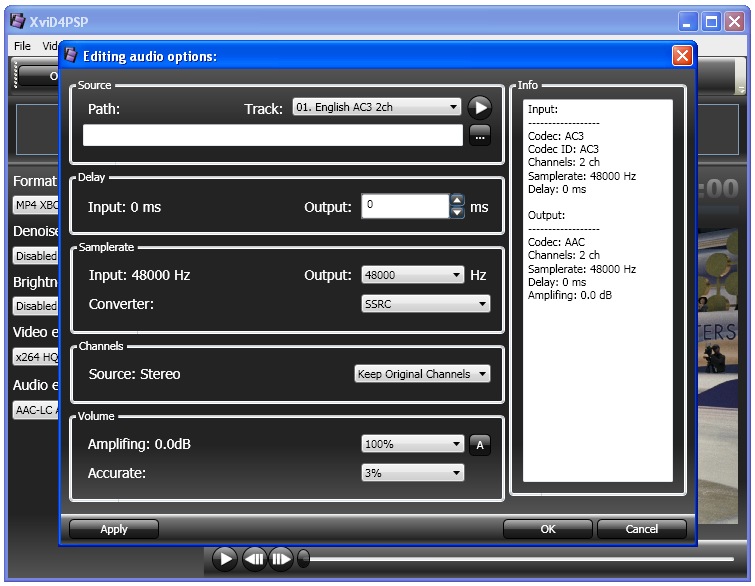Open Brightness Disabled dropdown in main window
The image size is (755, 586).
coord(36,306)
